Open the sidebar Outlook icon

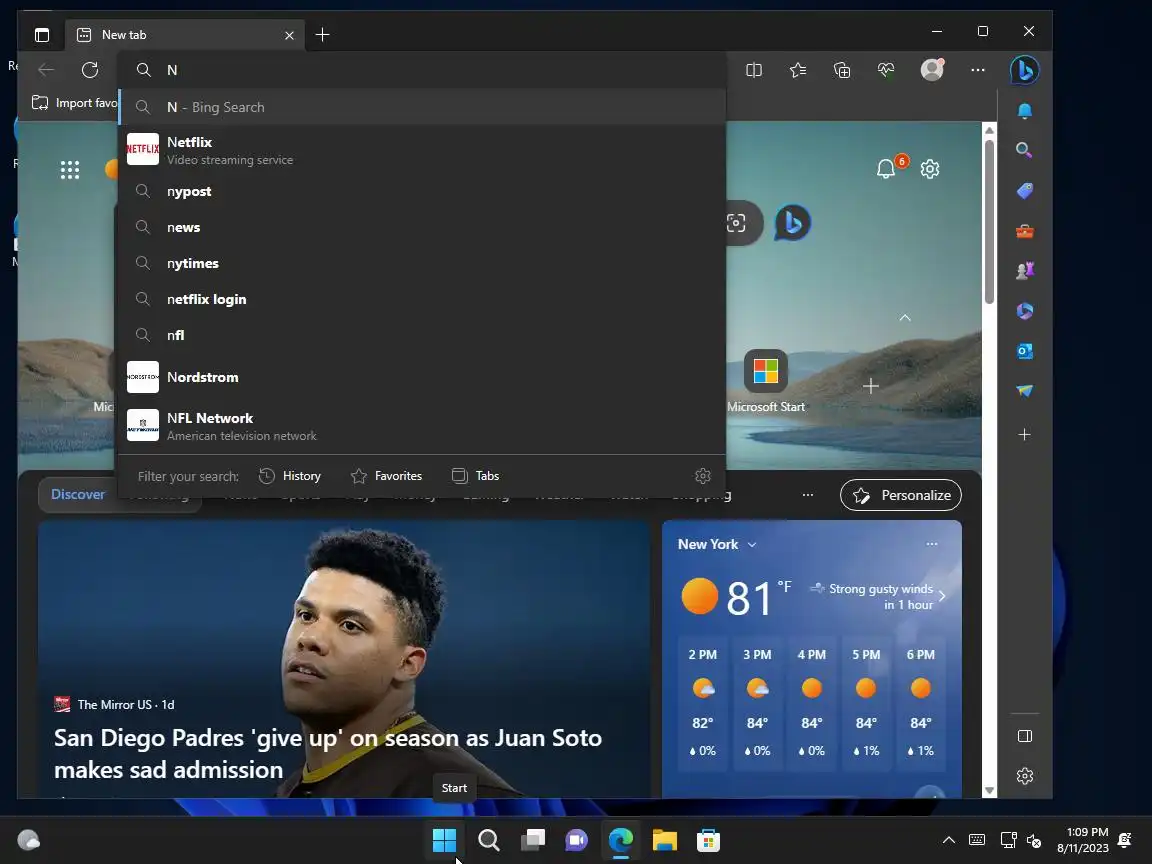click(1024, 351)
